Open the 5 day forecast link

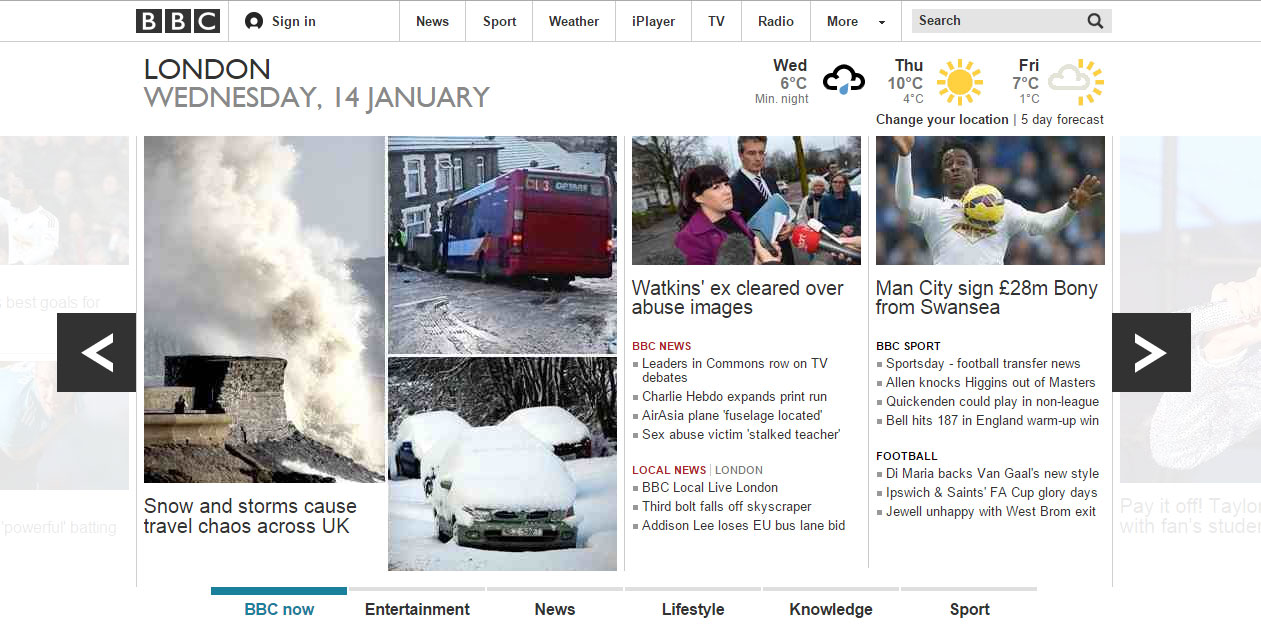click(1062, 119)
